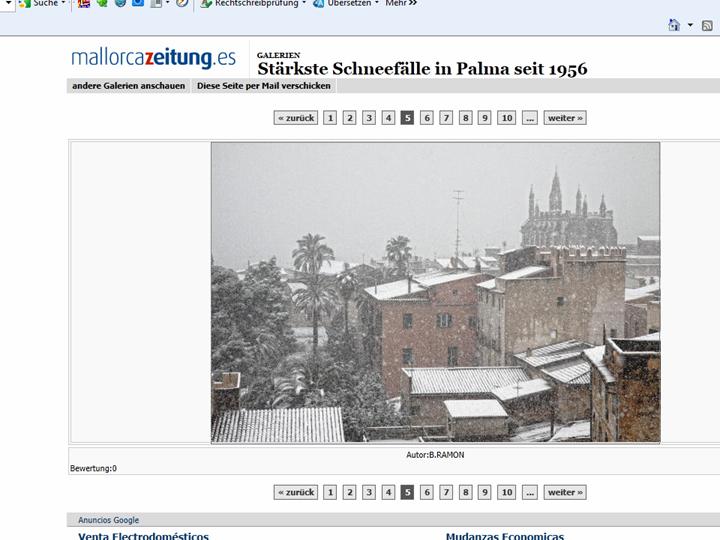
Task: Go to gallery page 10 at bottom
Action: [x=506, y=492]
